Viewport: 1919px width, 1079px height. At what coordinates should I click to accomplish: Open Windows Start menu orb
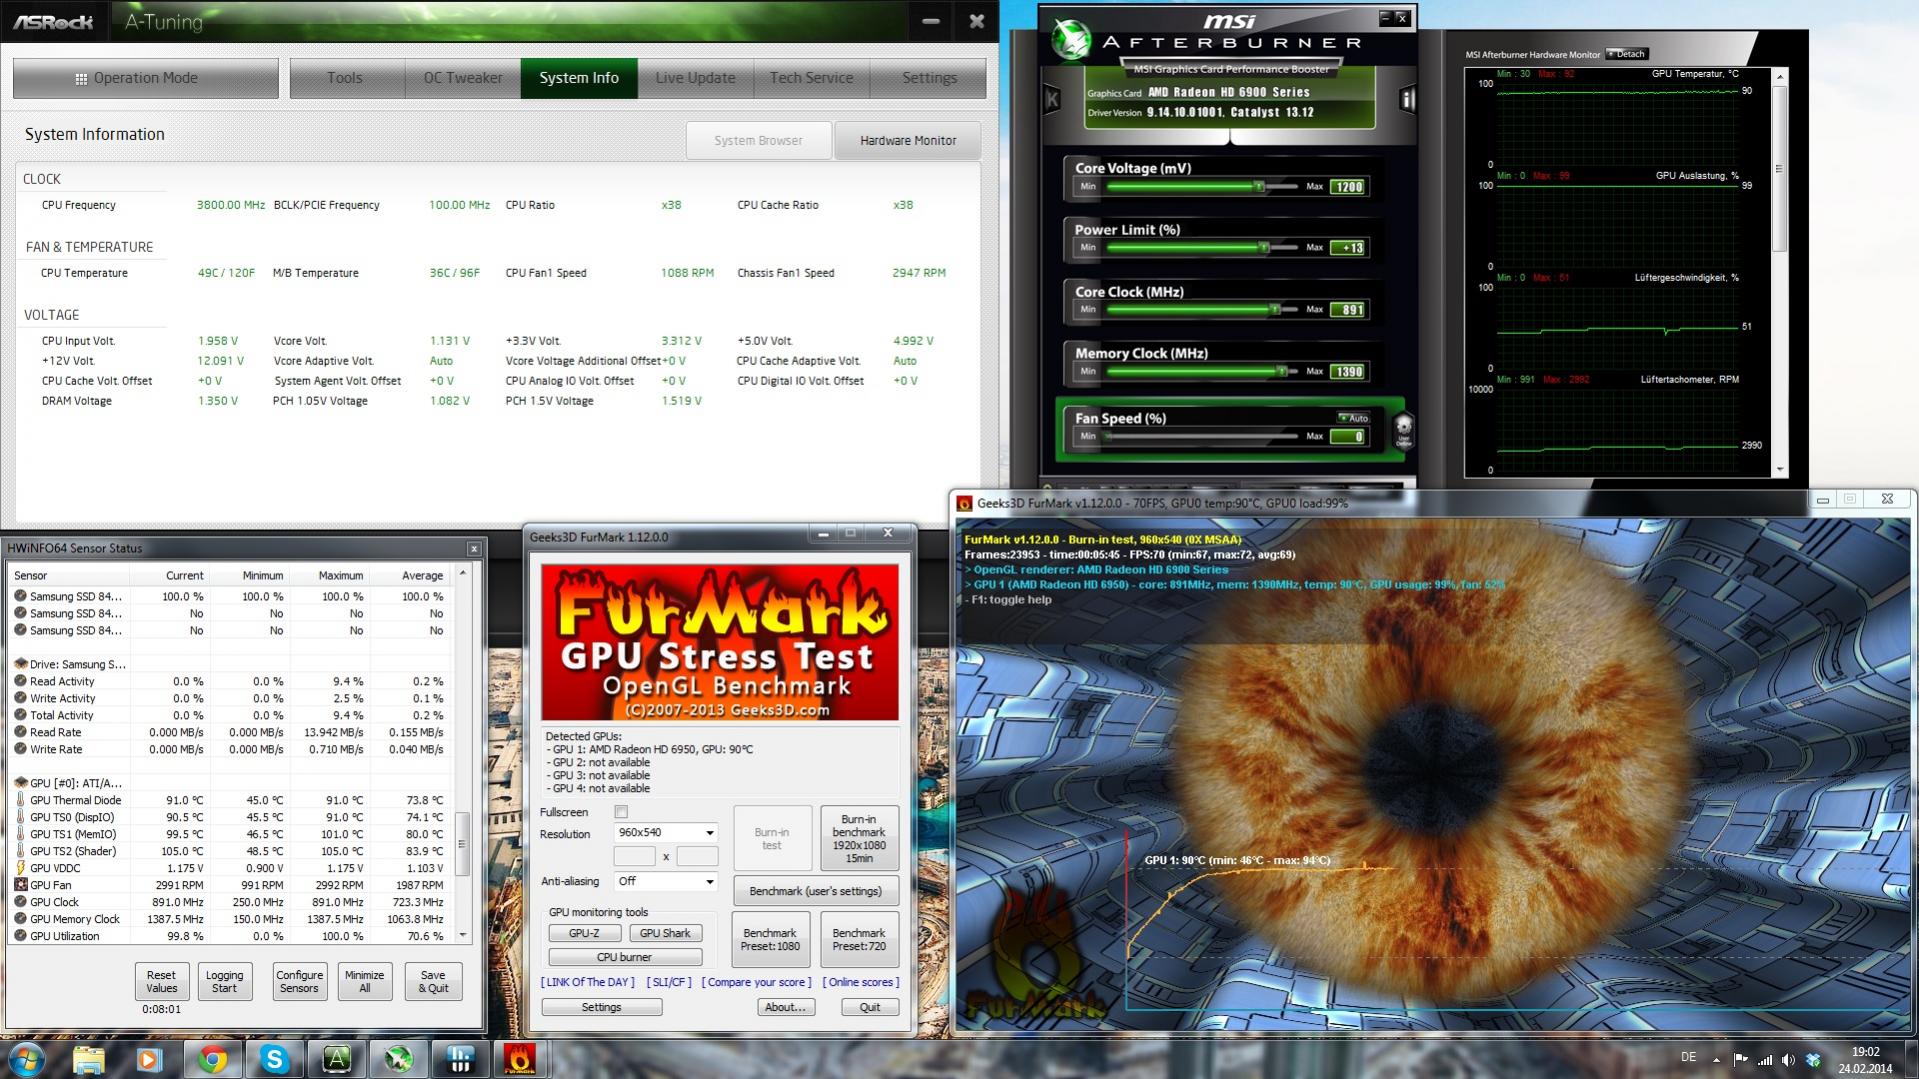pos(27,1058)
